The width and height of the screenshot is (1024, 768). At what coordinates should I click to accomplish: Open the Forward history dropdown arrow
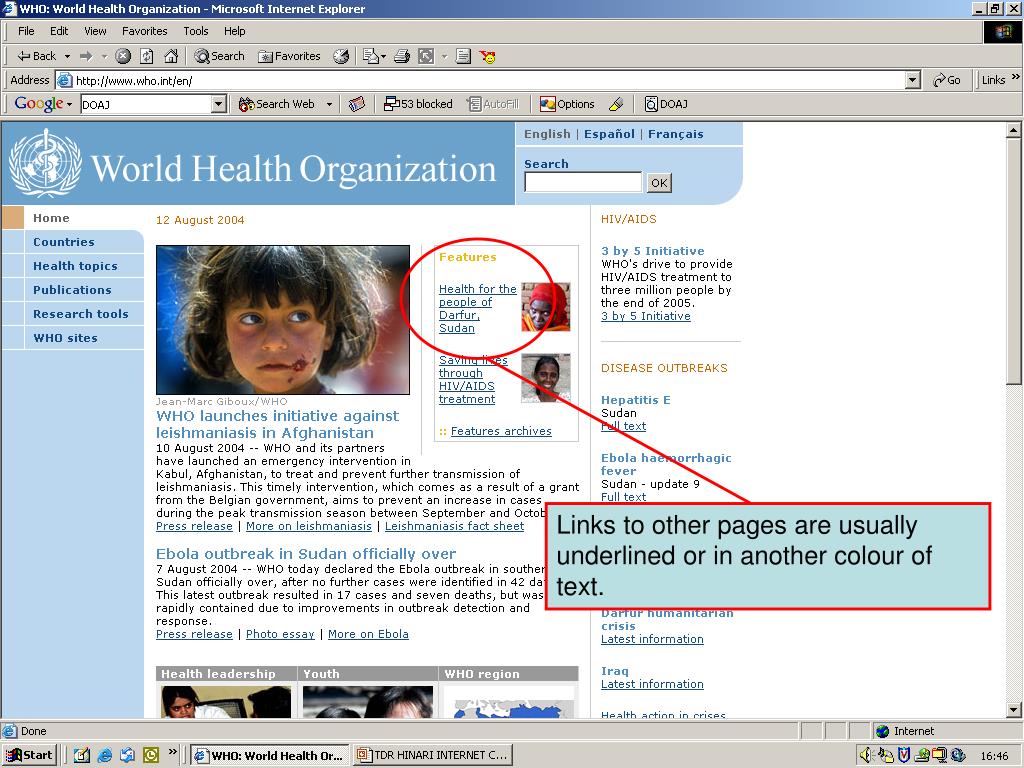pyautogui.click(x=104, y=56)
